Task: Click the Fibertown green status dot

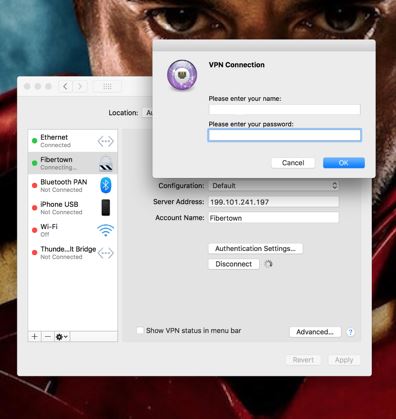Action: [x=34, y=163]
